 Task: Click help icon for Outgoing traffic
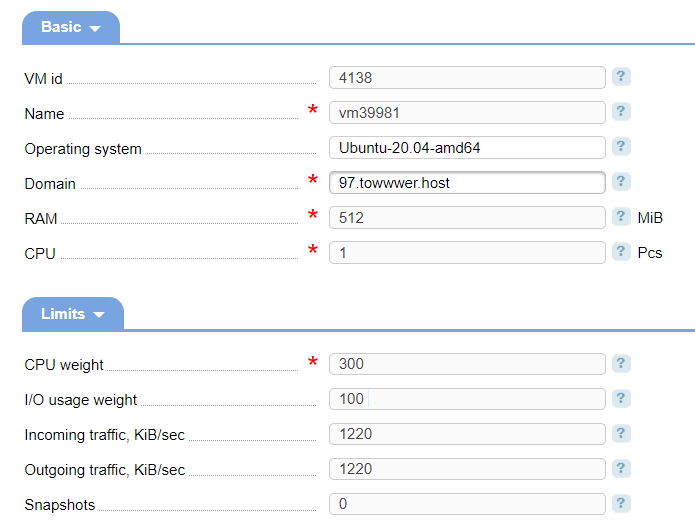point(621,468)
